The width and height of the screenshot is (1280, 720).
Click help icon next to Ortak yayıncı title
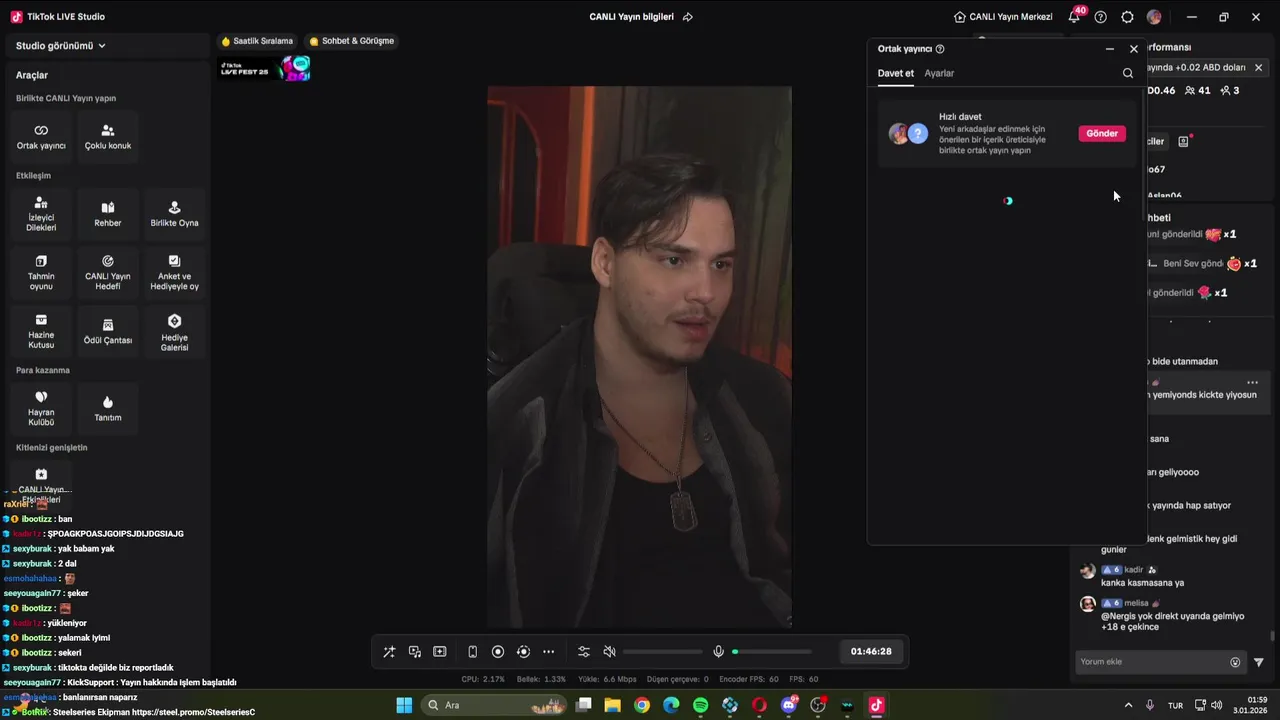pyautogui.click(x=940, y=49)
